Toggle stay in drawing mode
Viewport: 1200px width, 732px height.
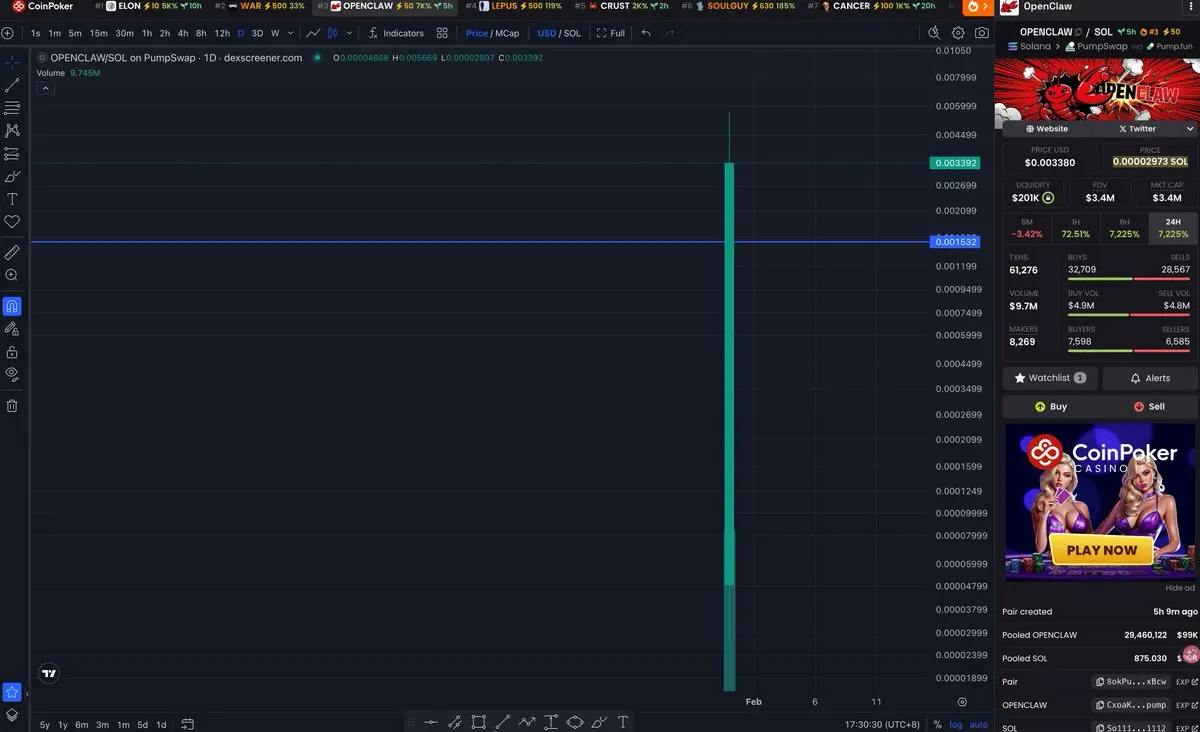click(12, 328)
